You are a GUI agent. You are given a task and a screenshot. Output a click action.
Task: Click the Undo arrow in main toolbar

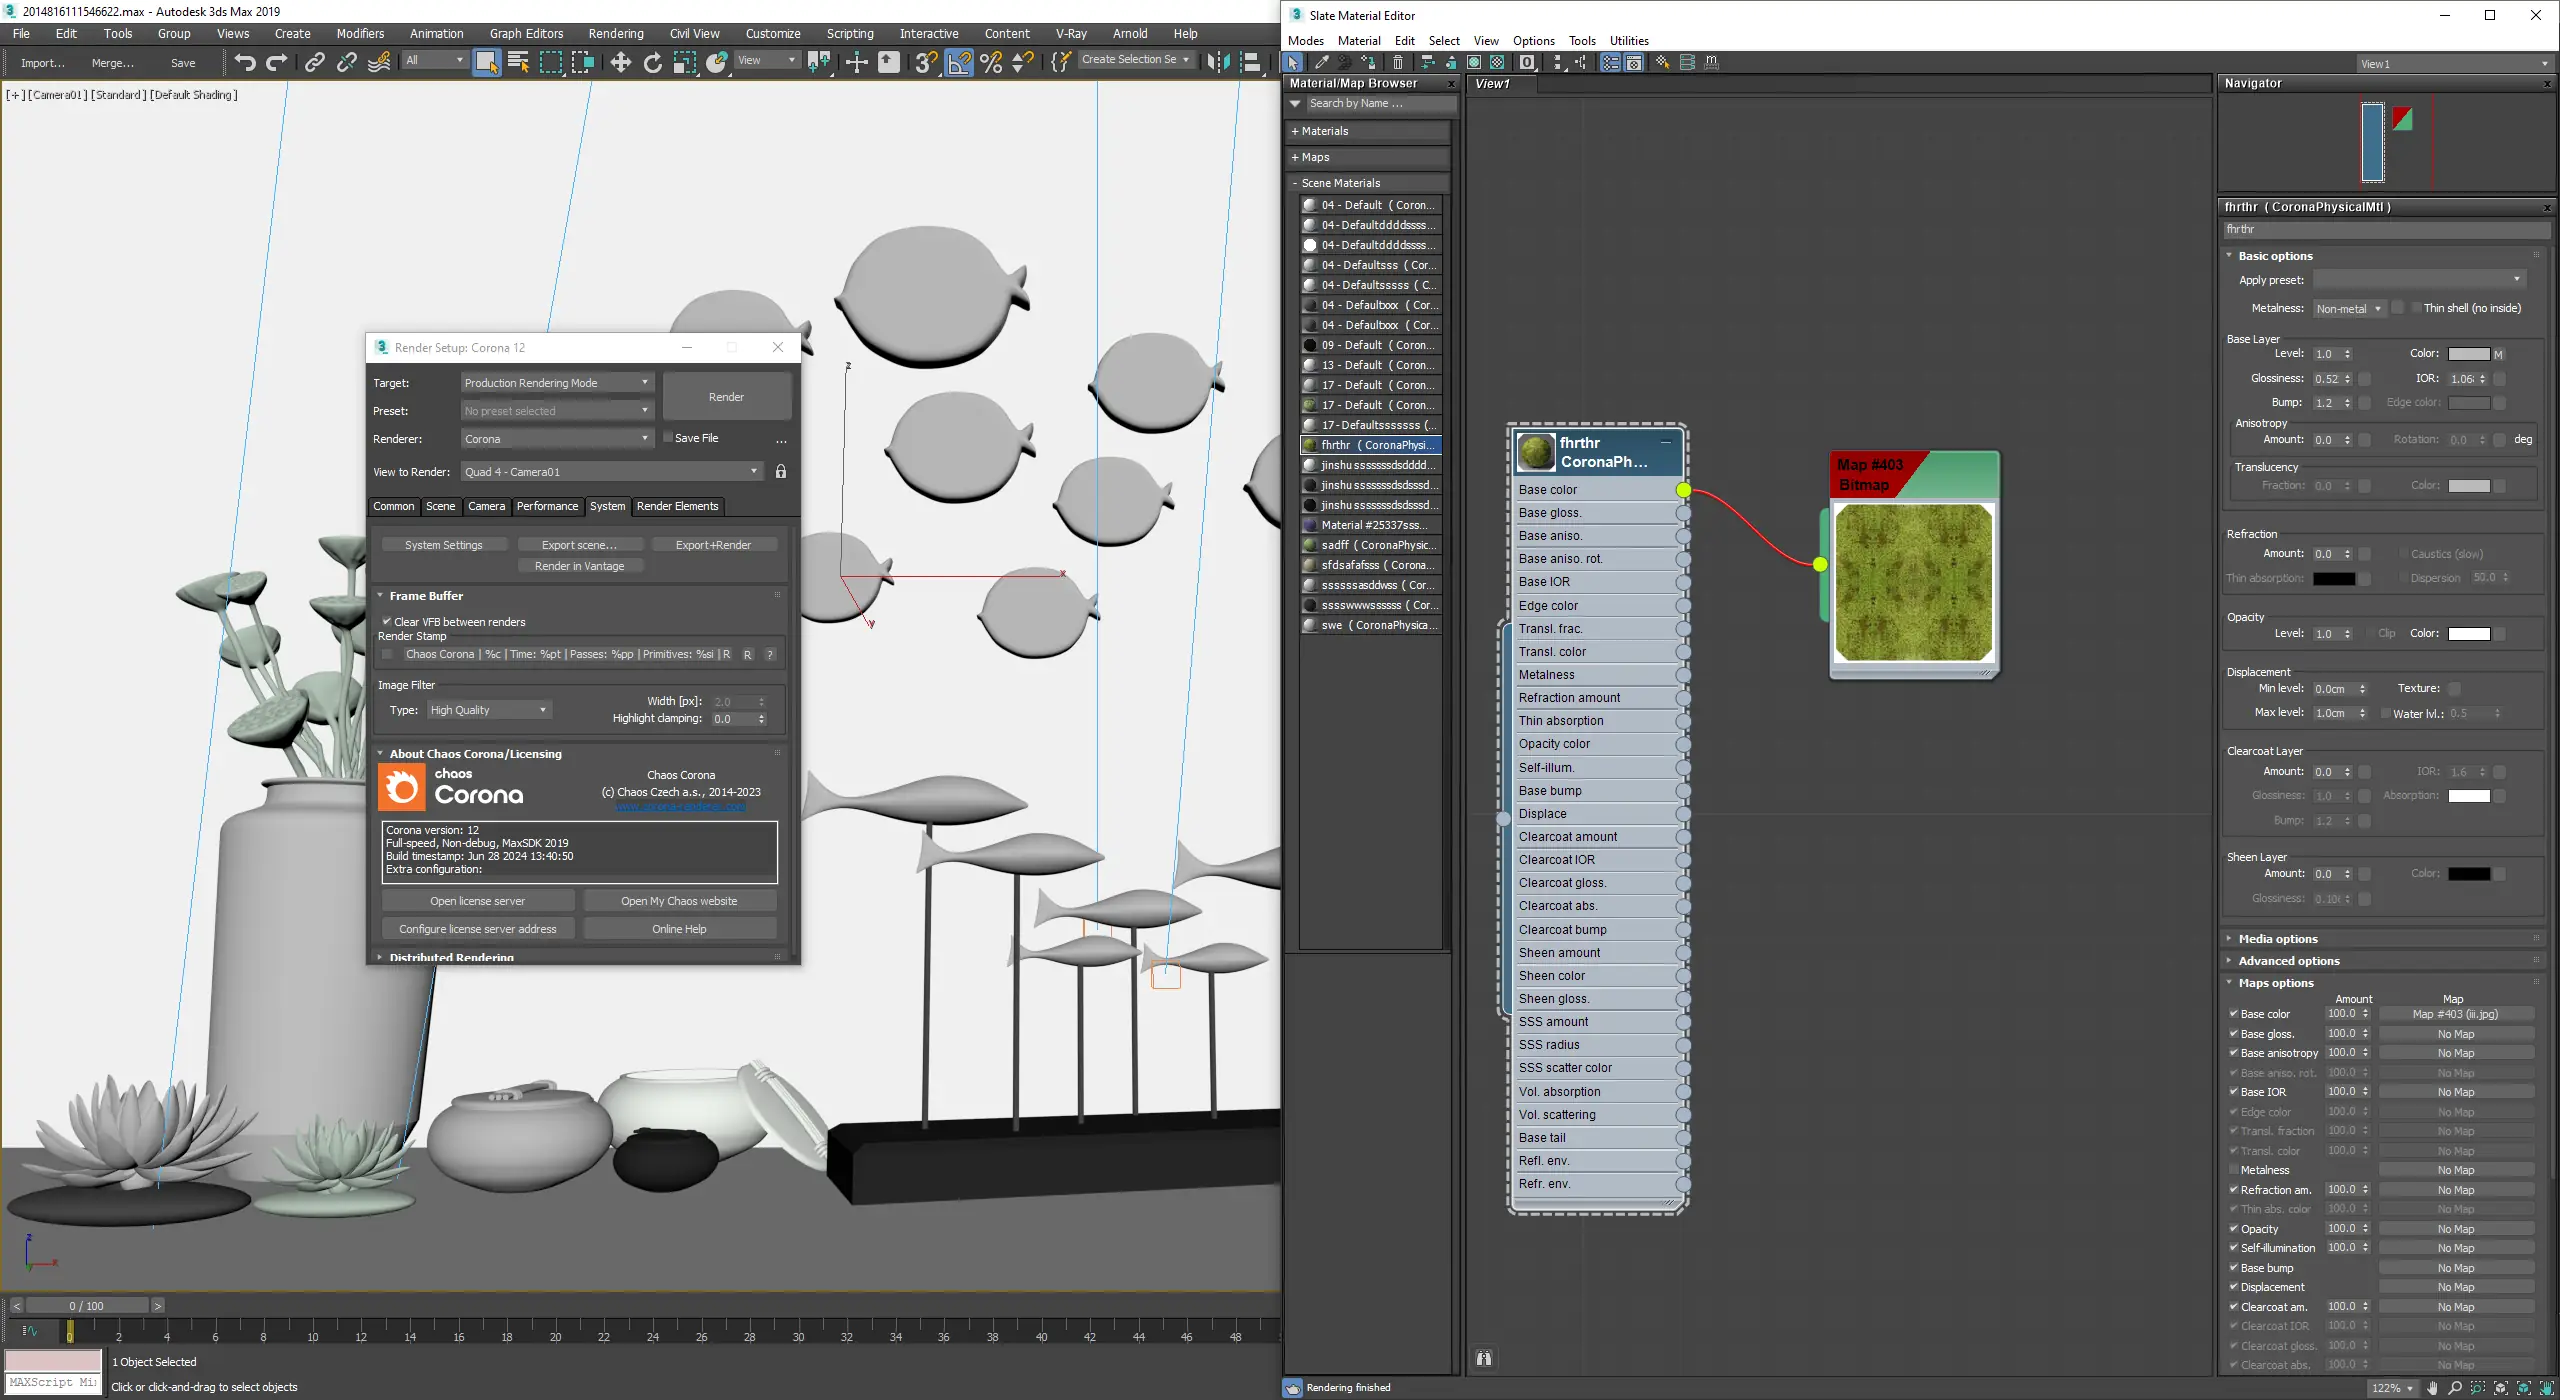pos(244,62)
